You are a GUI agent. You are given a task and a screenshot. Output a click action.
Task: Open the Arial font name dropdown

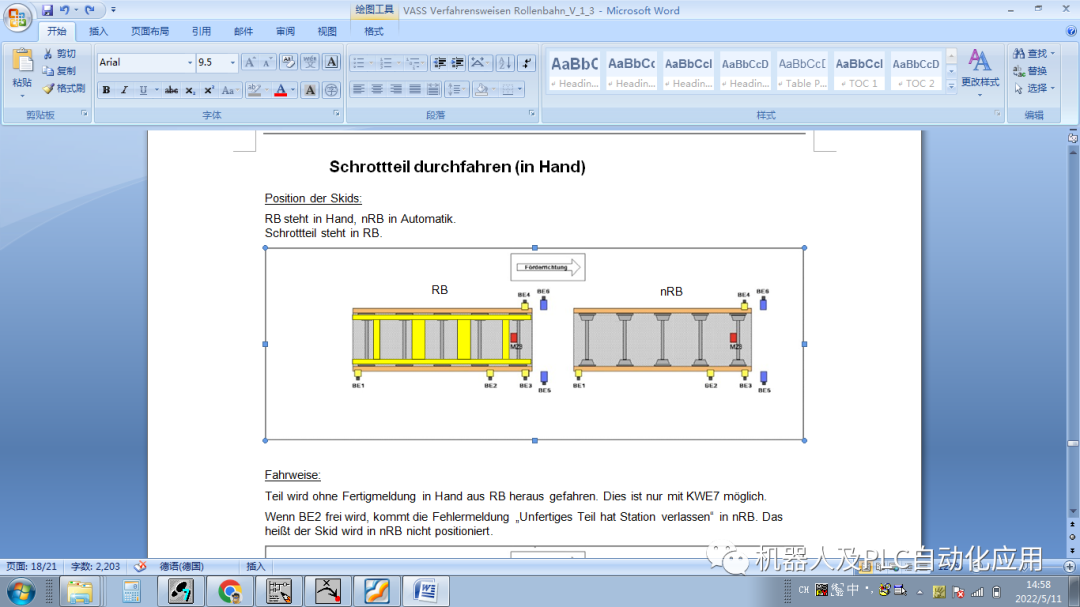(x=190, y=62)
